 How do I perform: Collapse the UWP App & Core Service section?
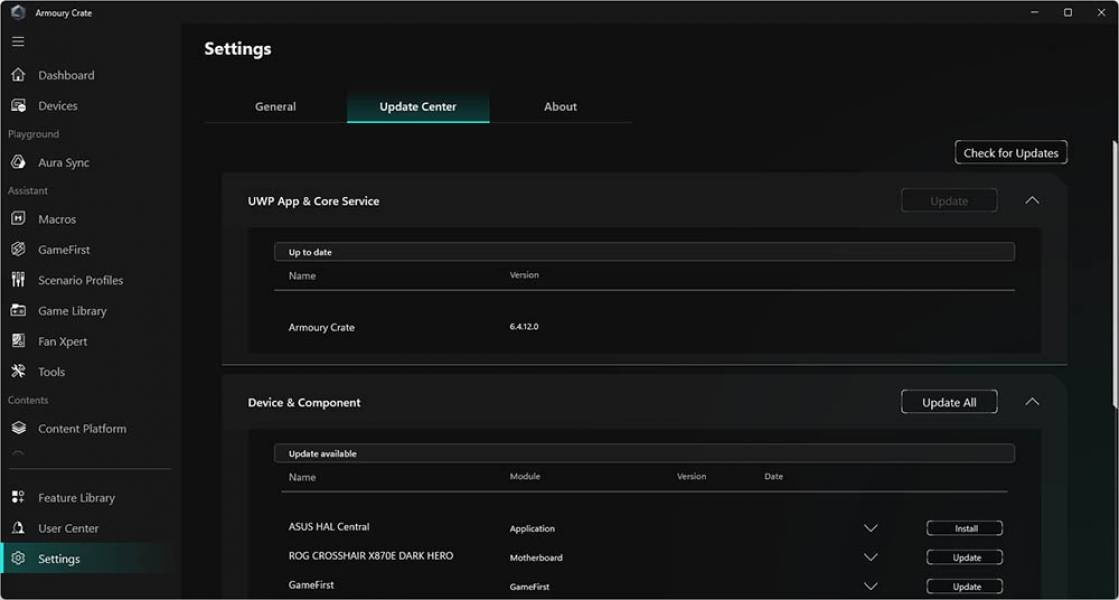[x=1032, y=200]
